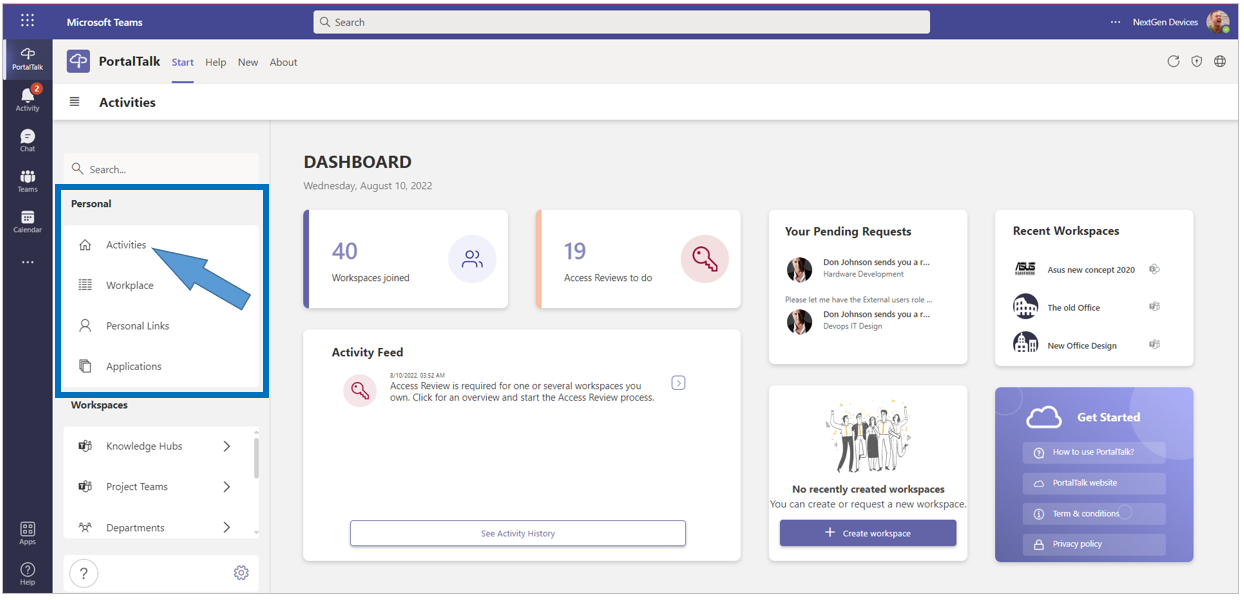Click the PortalTalk logo in the header
The image size is (1244, 600).
[78, 62]
